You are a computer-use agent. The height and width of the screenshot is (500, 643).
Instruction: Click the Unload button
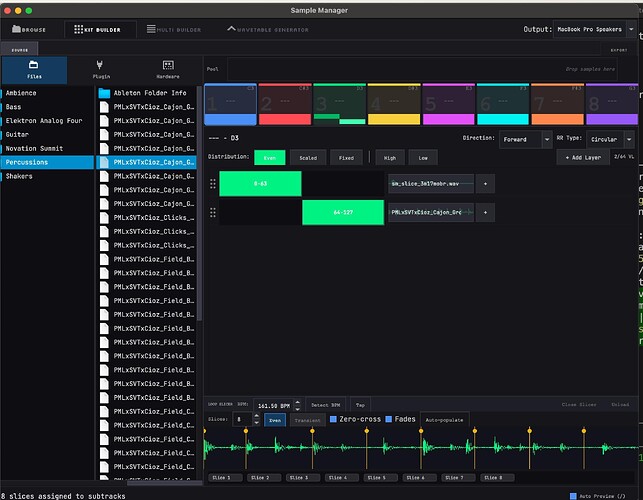pyautogui.click(x=620, y=404)
